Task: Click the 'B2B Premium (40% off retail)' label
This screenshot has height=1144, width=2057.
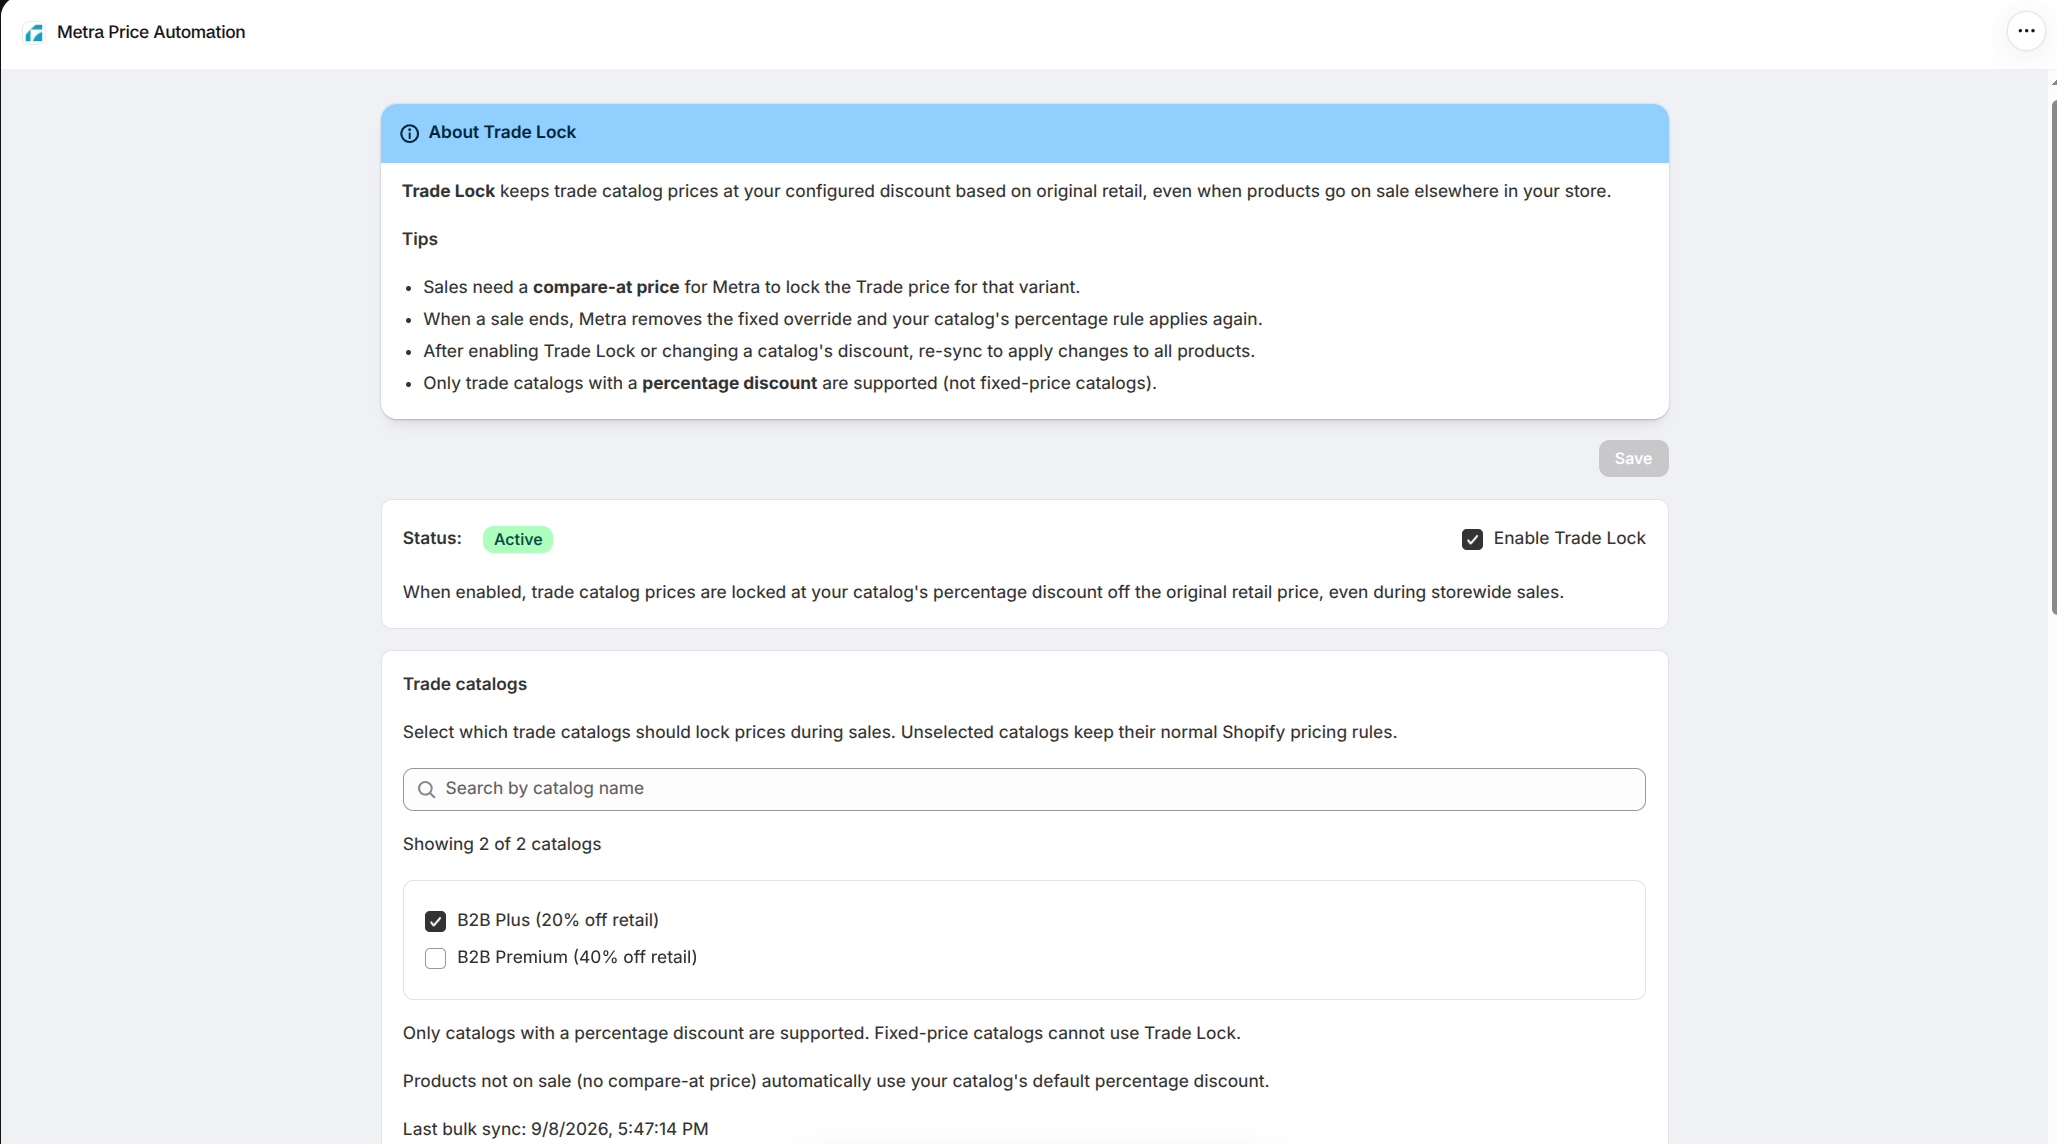Action: (577, 957)
